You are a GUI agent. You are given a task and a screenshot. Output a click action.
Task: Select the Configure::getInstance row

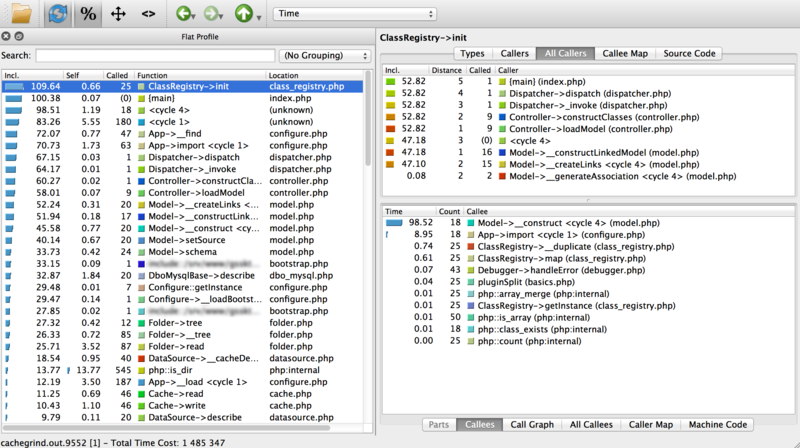pyautogui.click(x=183, y=287)
